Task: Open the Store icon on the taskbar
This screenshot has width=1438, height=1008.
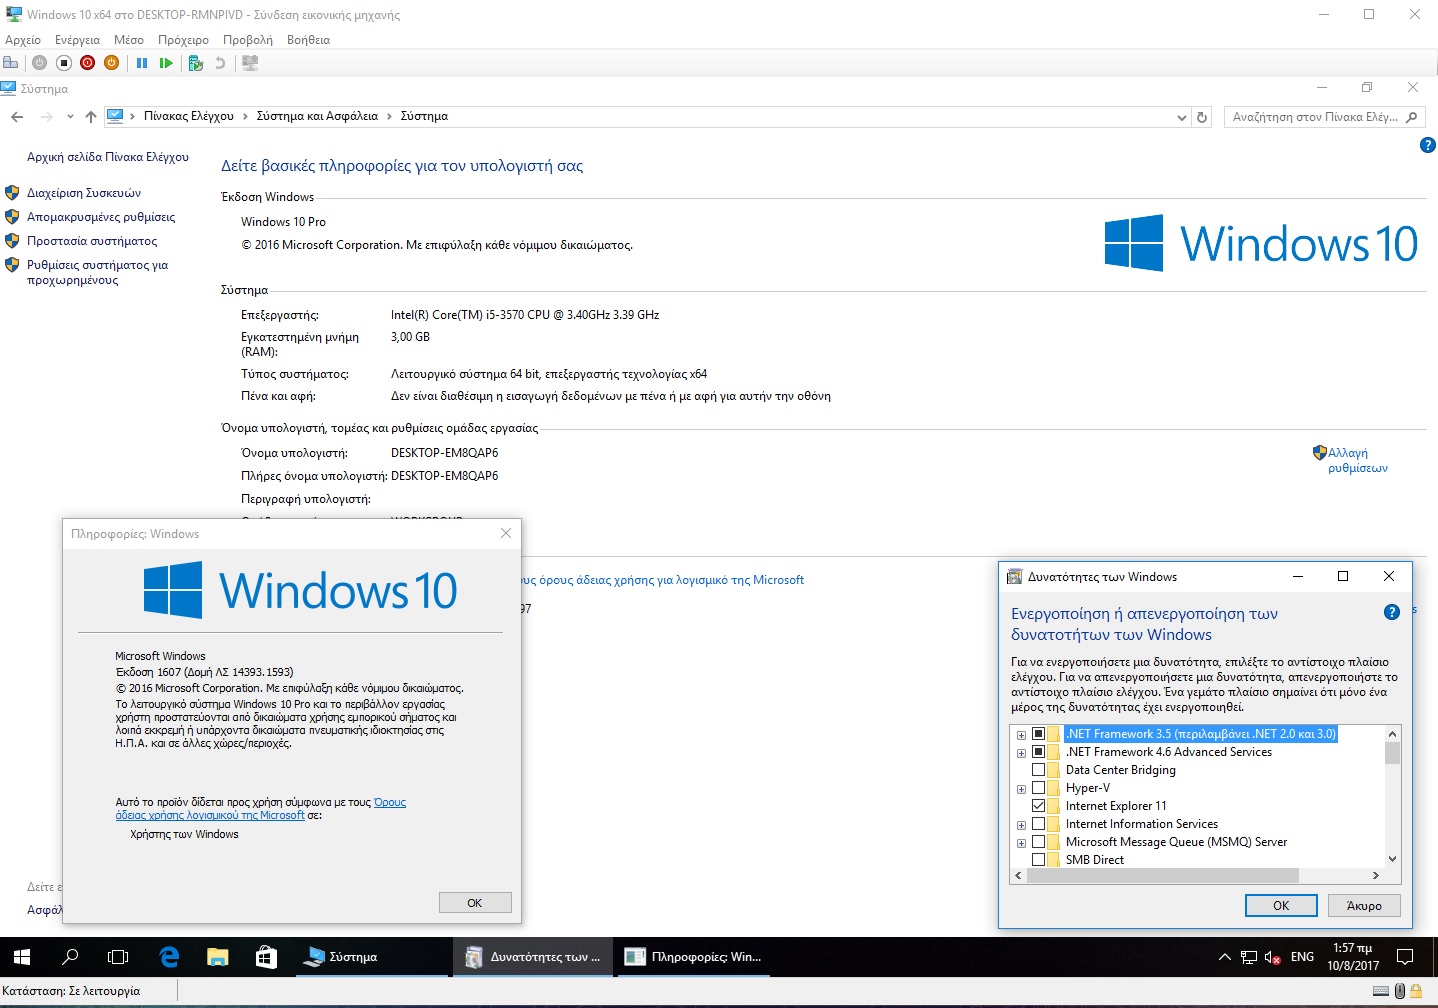Action: [x=266, y=957]
